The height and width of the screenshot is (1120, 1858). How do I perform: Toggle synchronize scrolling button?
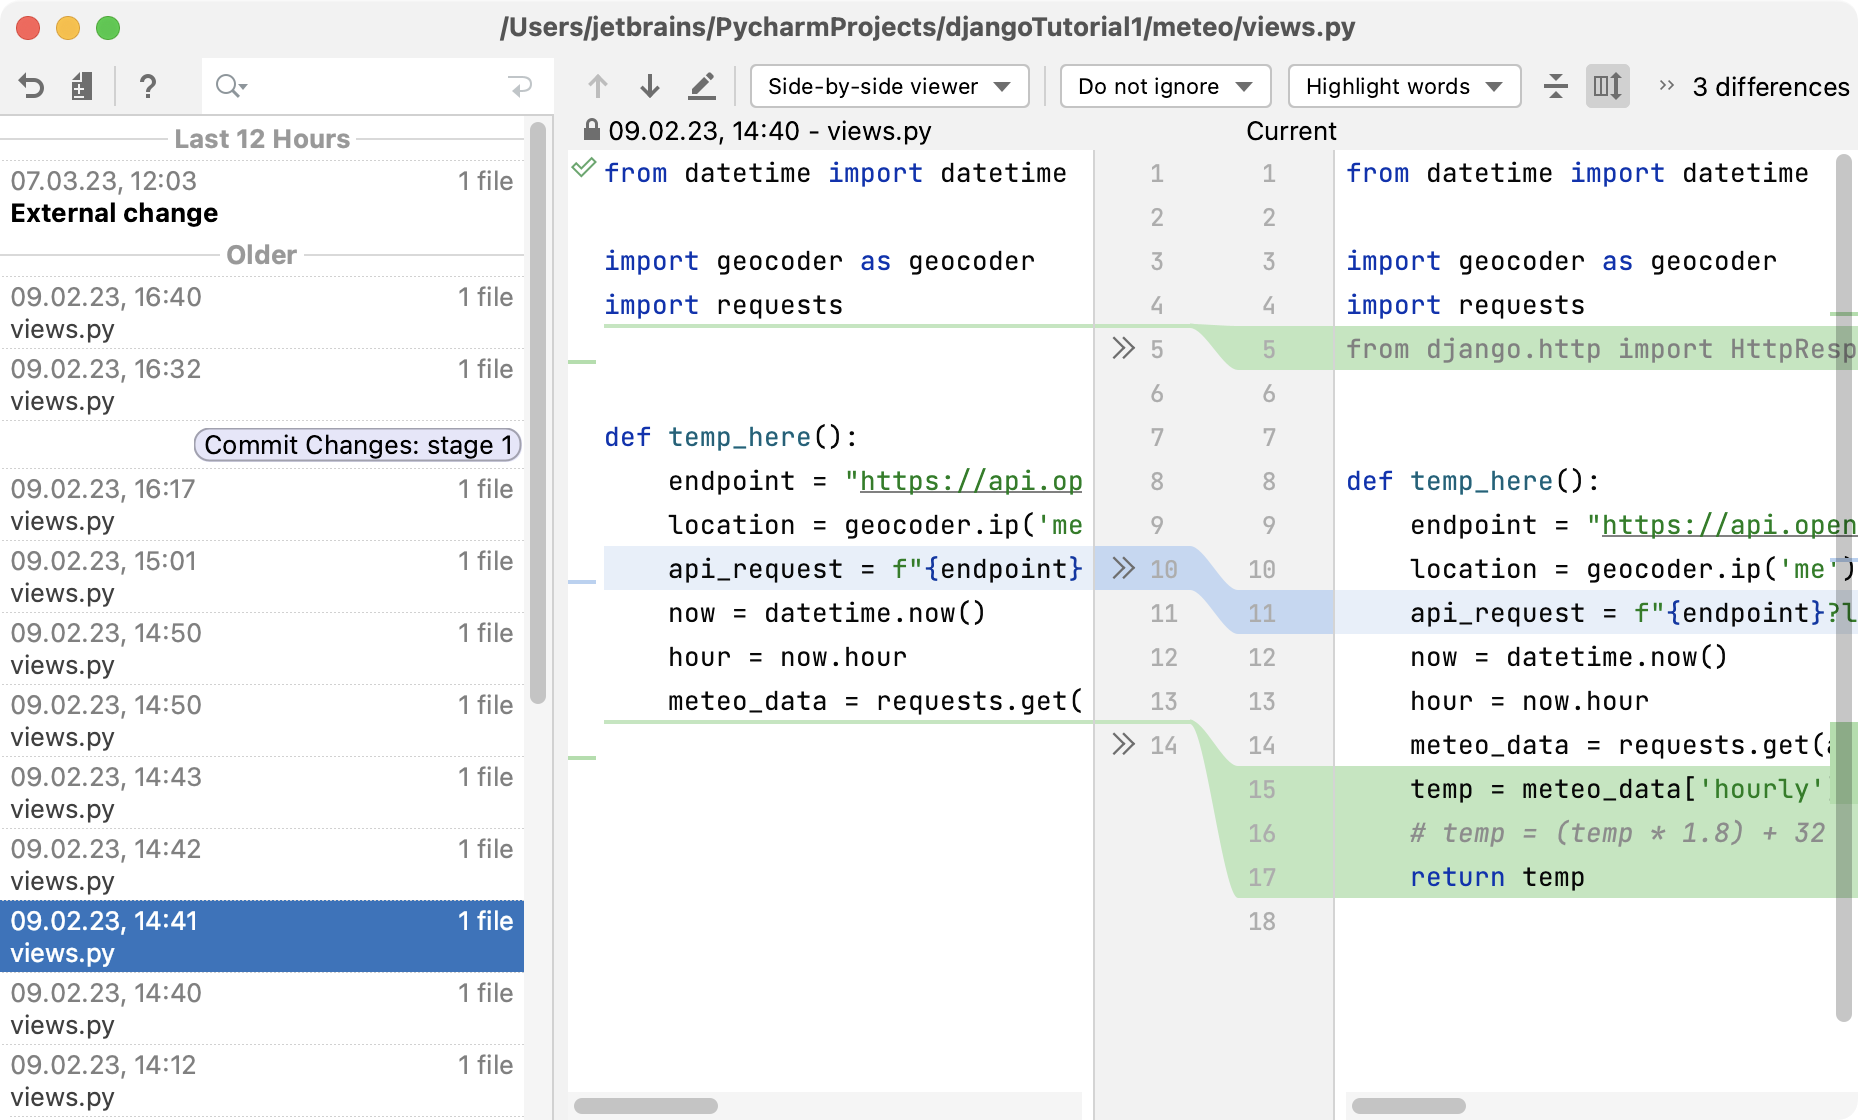click(1608, 87)
